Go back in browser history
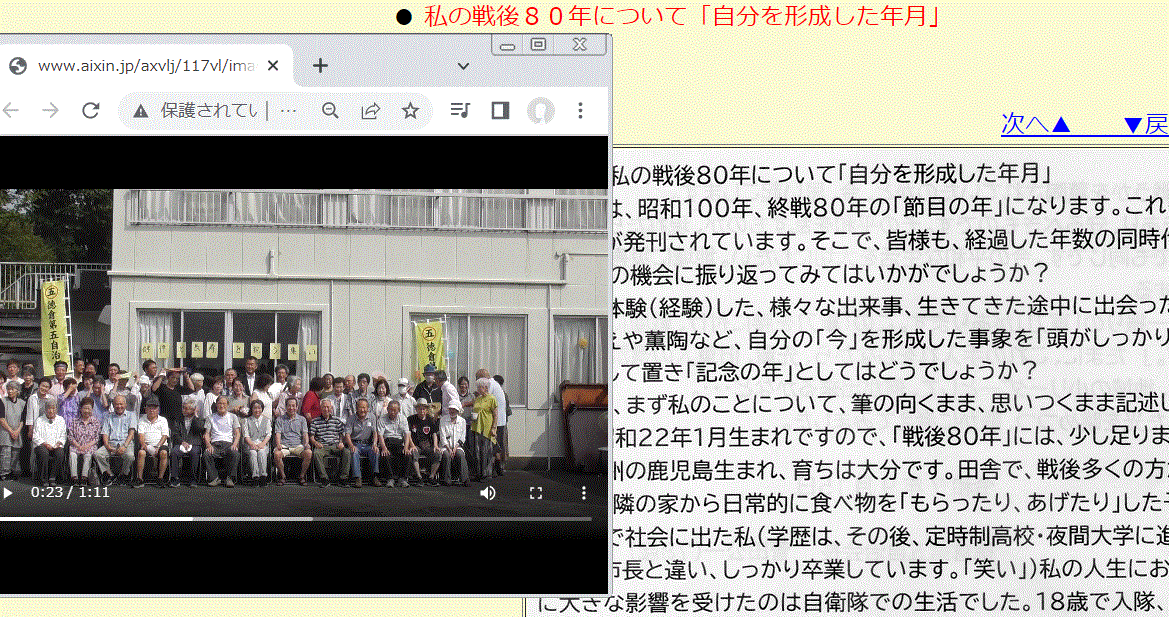The height and width of the screenshot is (617, 1169). click(x=11, y=111)
